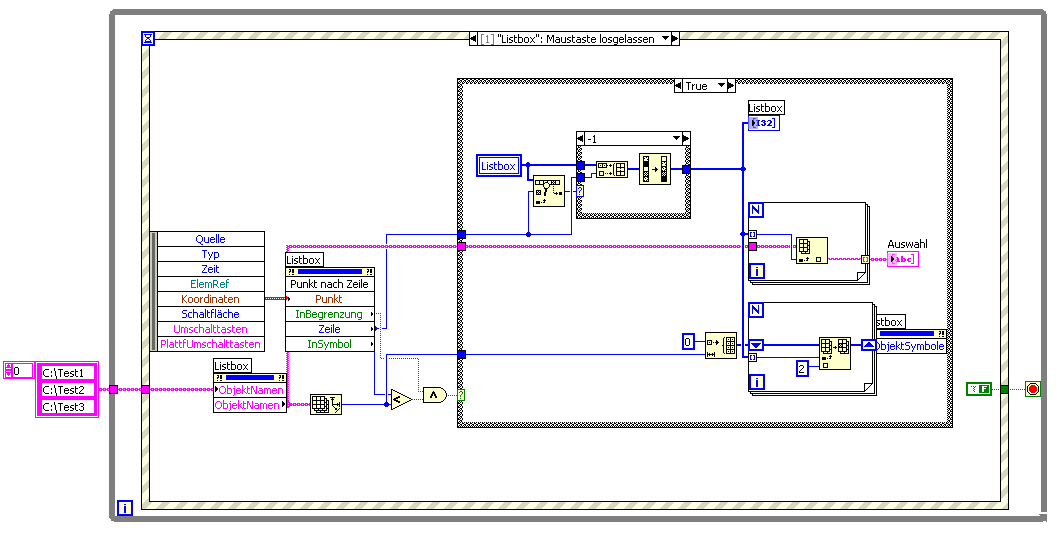
Task: Switch to previous case left of True
Action: pos(678,86)
